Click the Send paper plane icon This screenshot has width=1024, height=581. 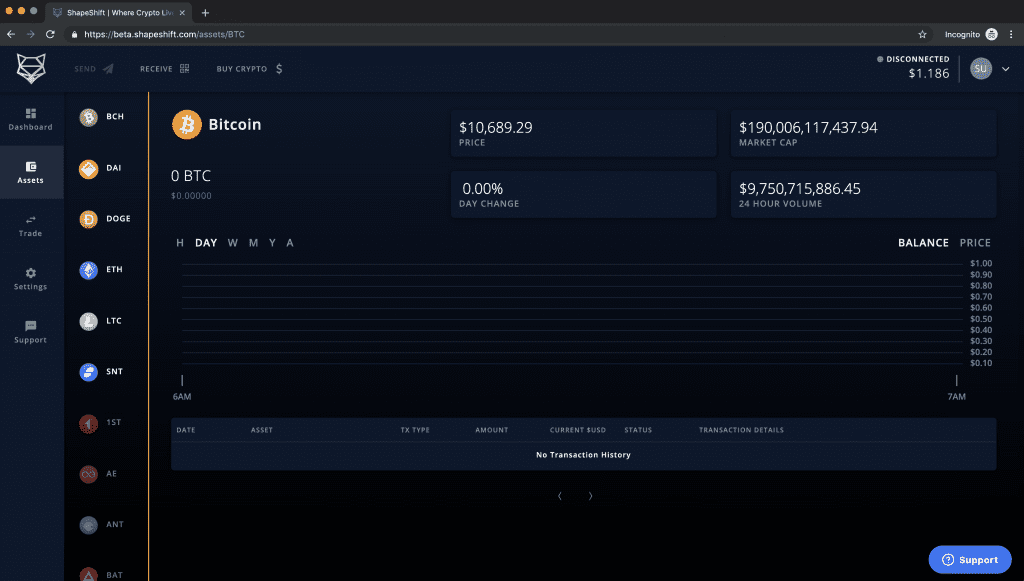pos(108,69)
